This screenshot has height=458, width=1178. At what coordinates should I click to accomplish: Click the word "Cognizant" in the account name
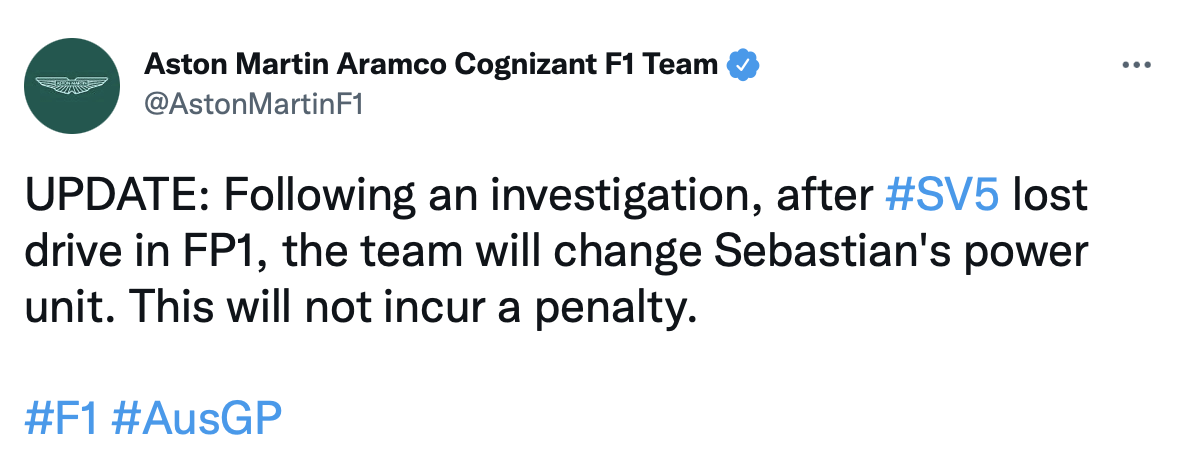[527, 66]
